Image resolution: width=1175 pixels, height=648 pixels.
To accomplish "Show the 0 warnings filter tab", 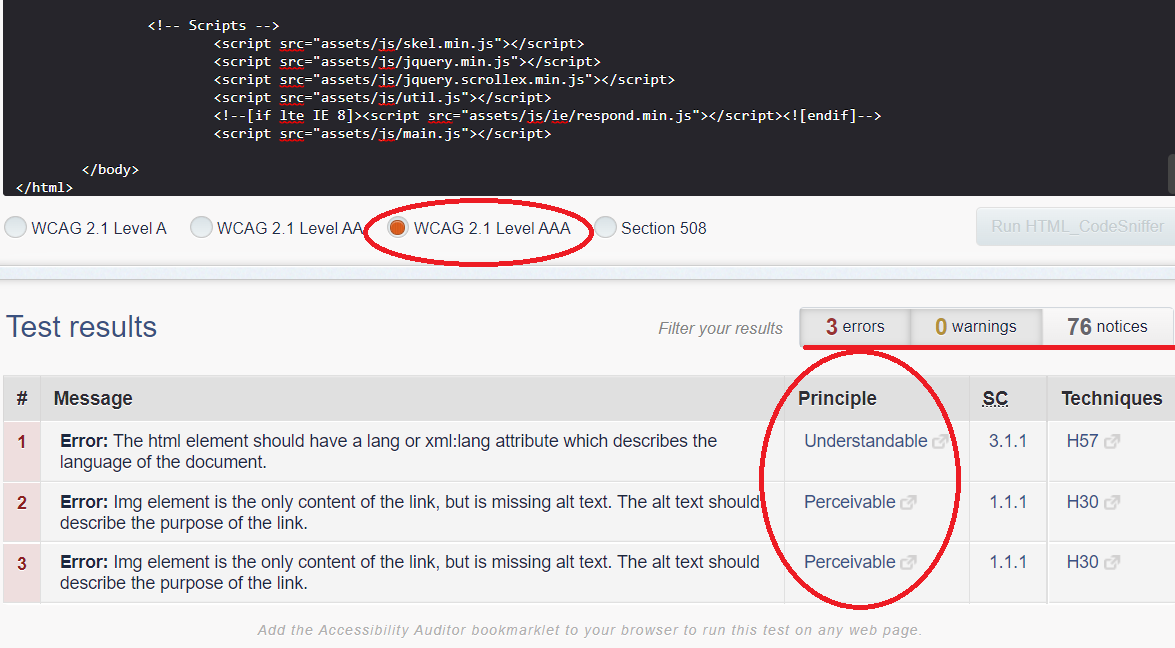I will (975, 327).
